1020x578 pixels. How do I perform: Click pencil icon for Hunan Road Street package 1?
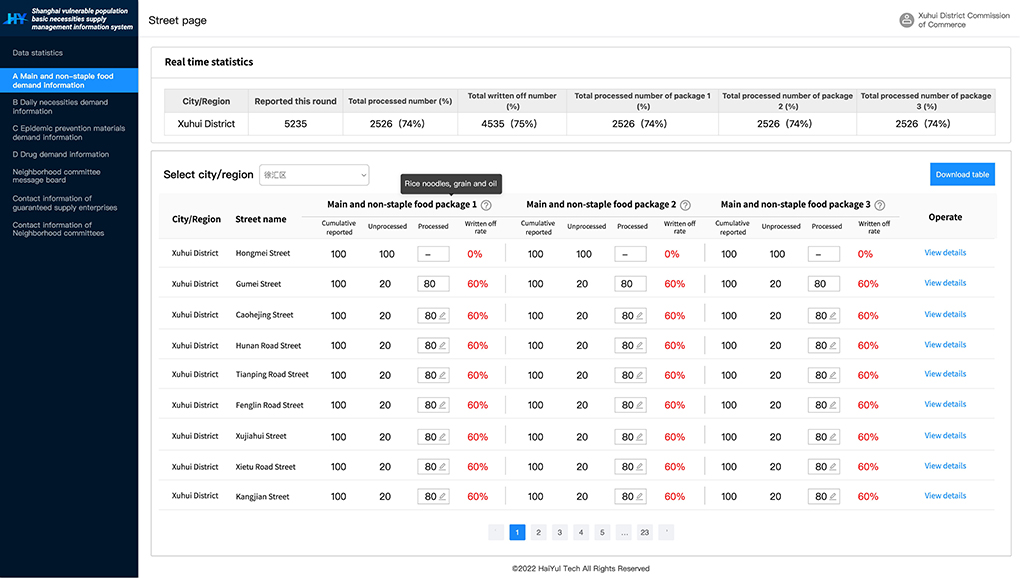tap(442, 346)
